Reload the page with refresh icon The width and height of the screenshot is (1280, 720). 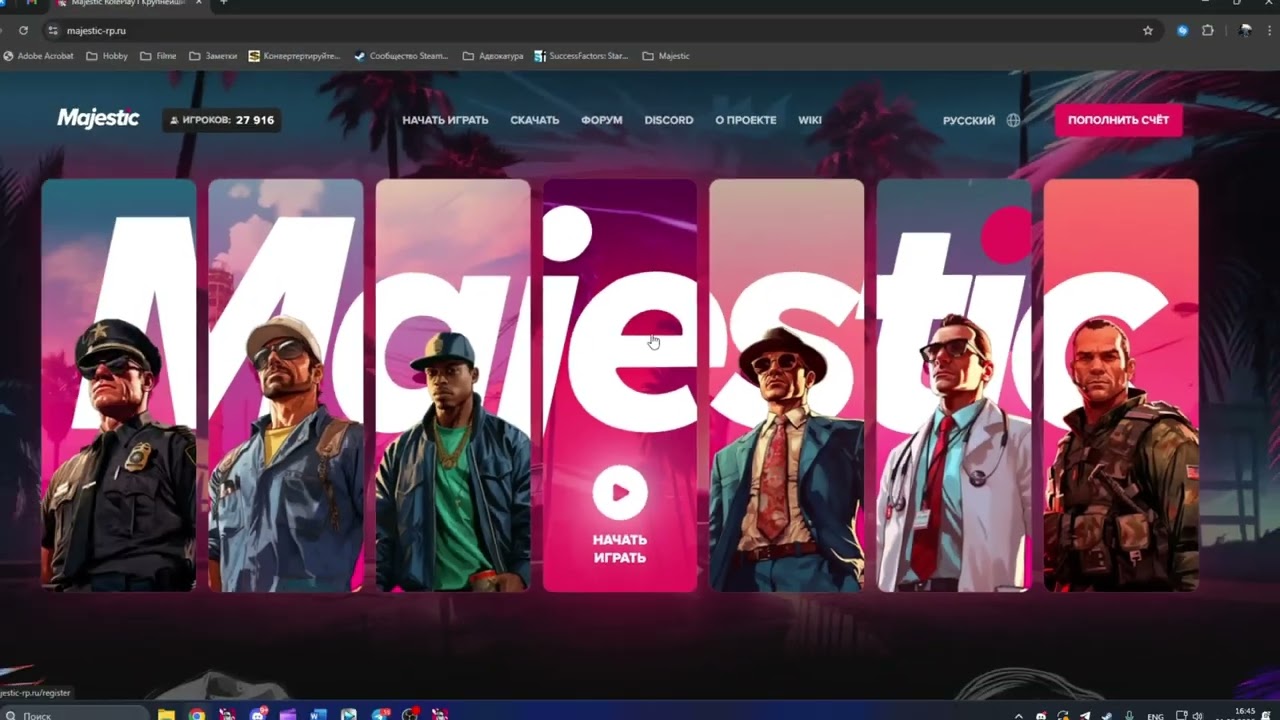click(x=23, y=31)
